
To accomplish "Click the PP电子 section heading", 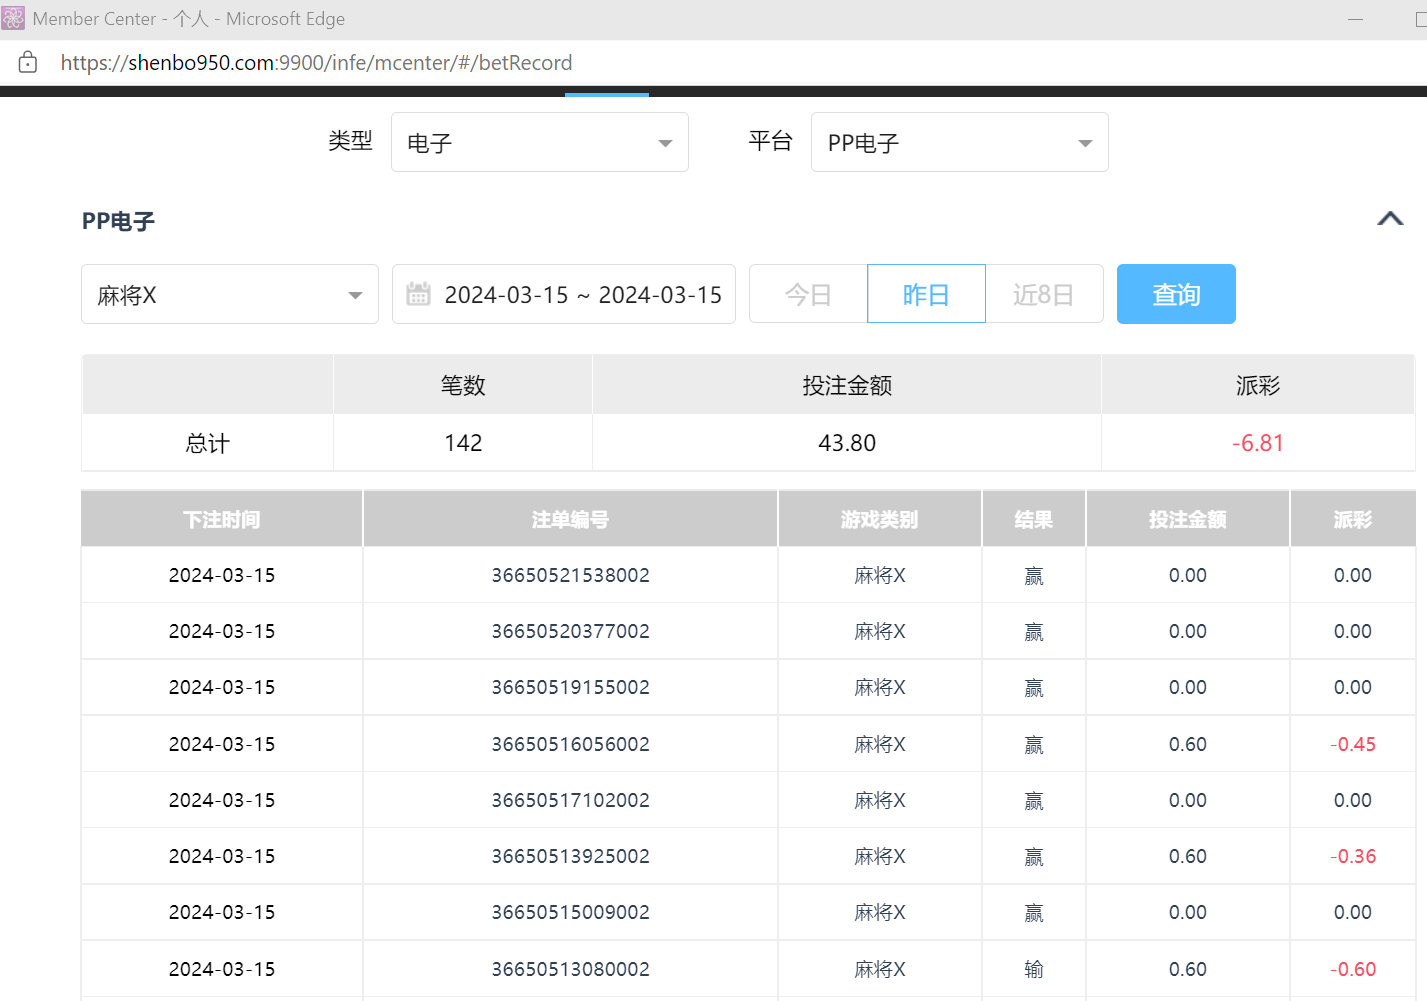I will 118,221.
